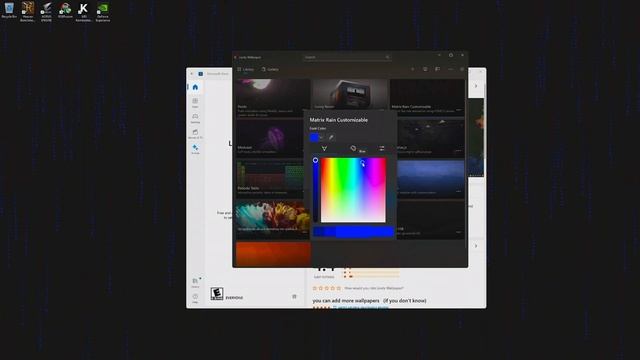Open Lively settings gear in the toolbar
Viewport: 640px width, 360px height.
462,69
